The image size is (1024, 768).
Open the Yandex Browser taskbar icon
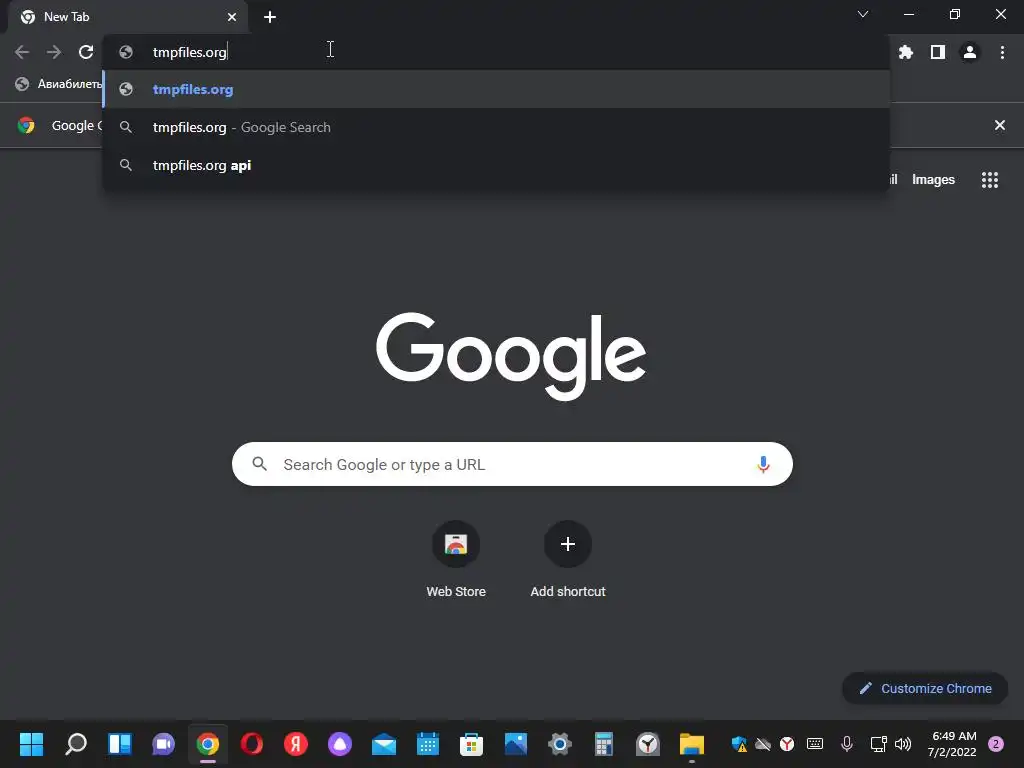648,744
